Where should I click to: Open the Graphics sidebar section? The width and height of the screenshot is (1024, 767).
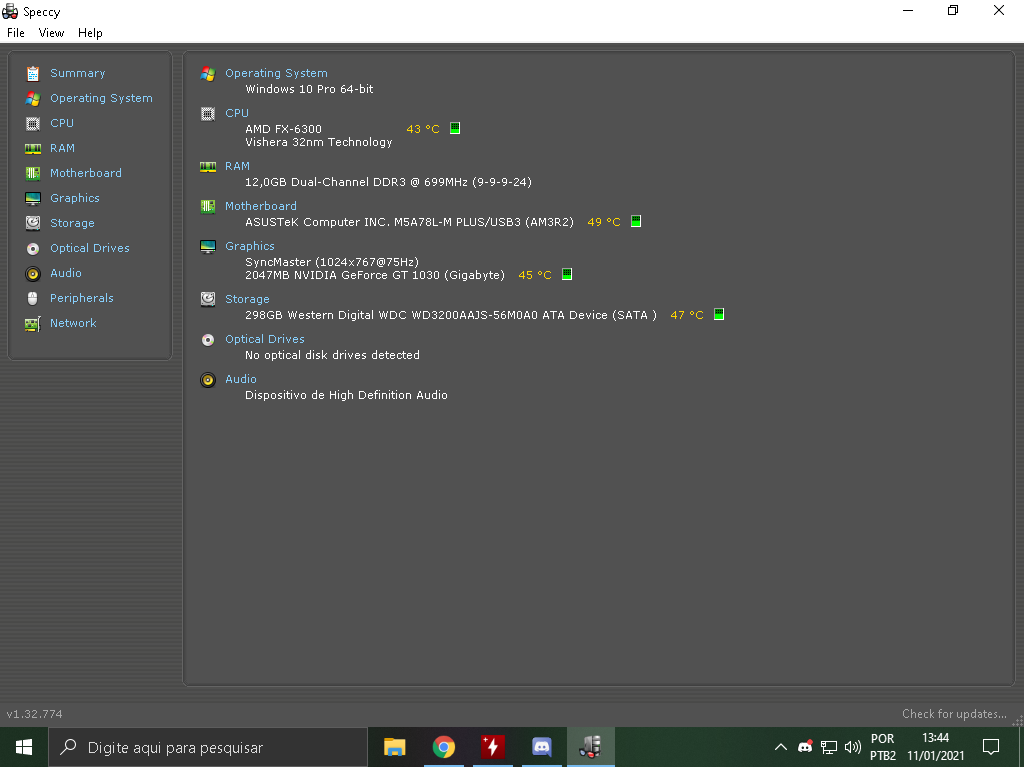(75, 198)
